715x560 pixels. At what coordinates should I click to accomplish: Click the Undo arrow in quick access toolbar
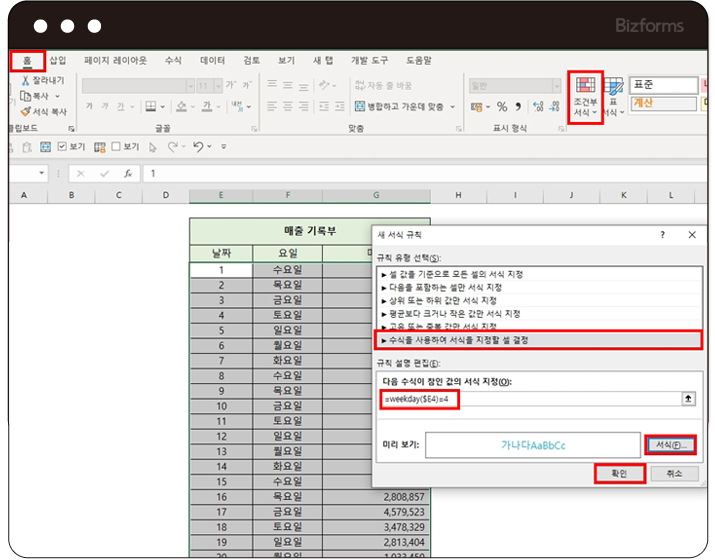point(198,147)
